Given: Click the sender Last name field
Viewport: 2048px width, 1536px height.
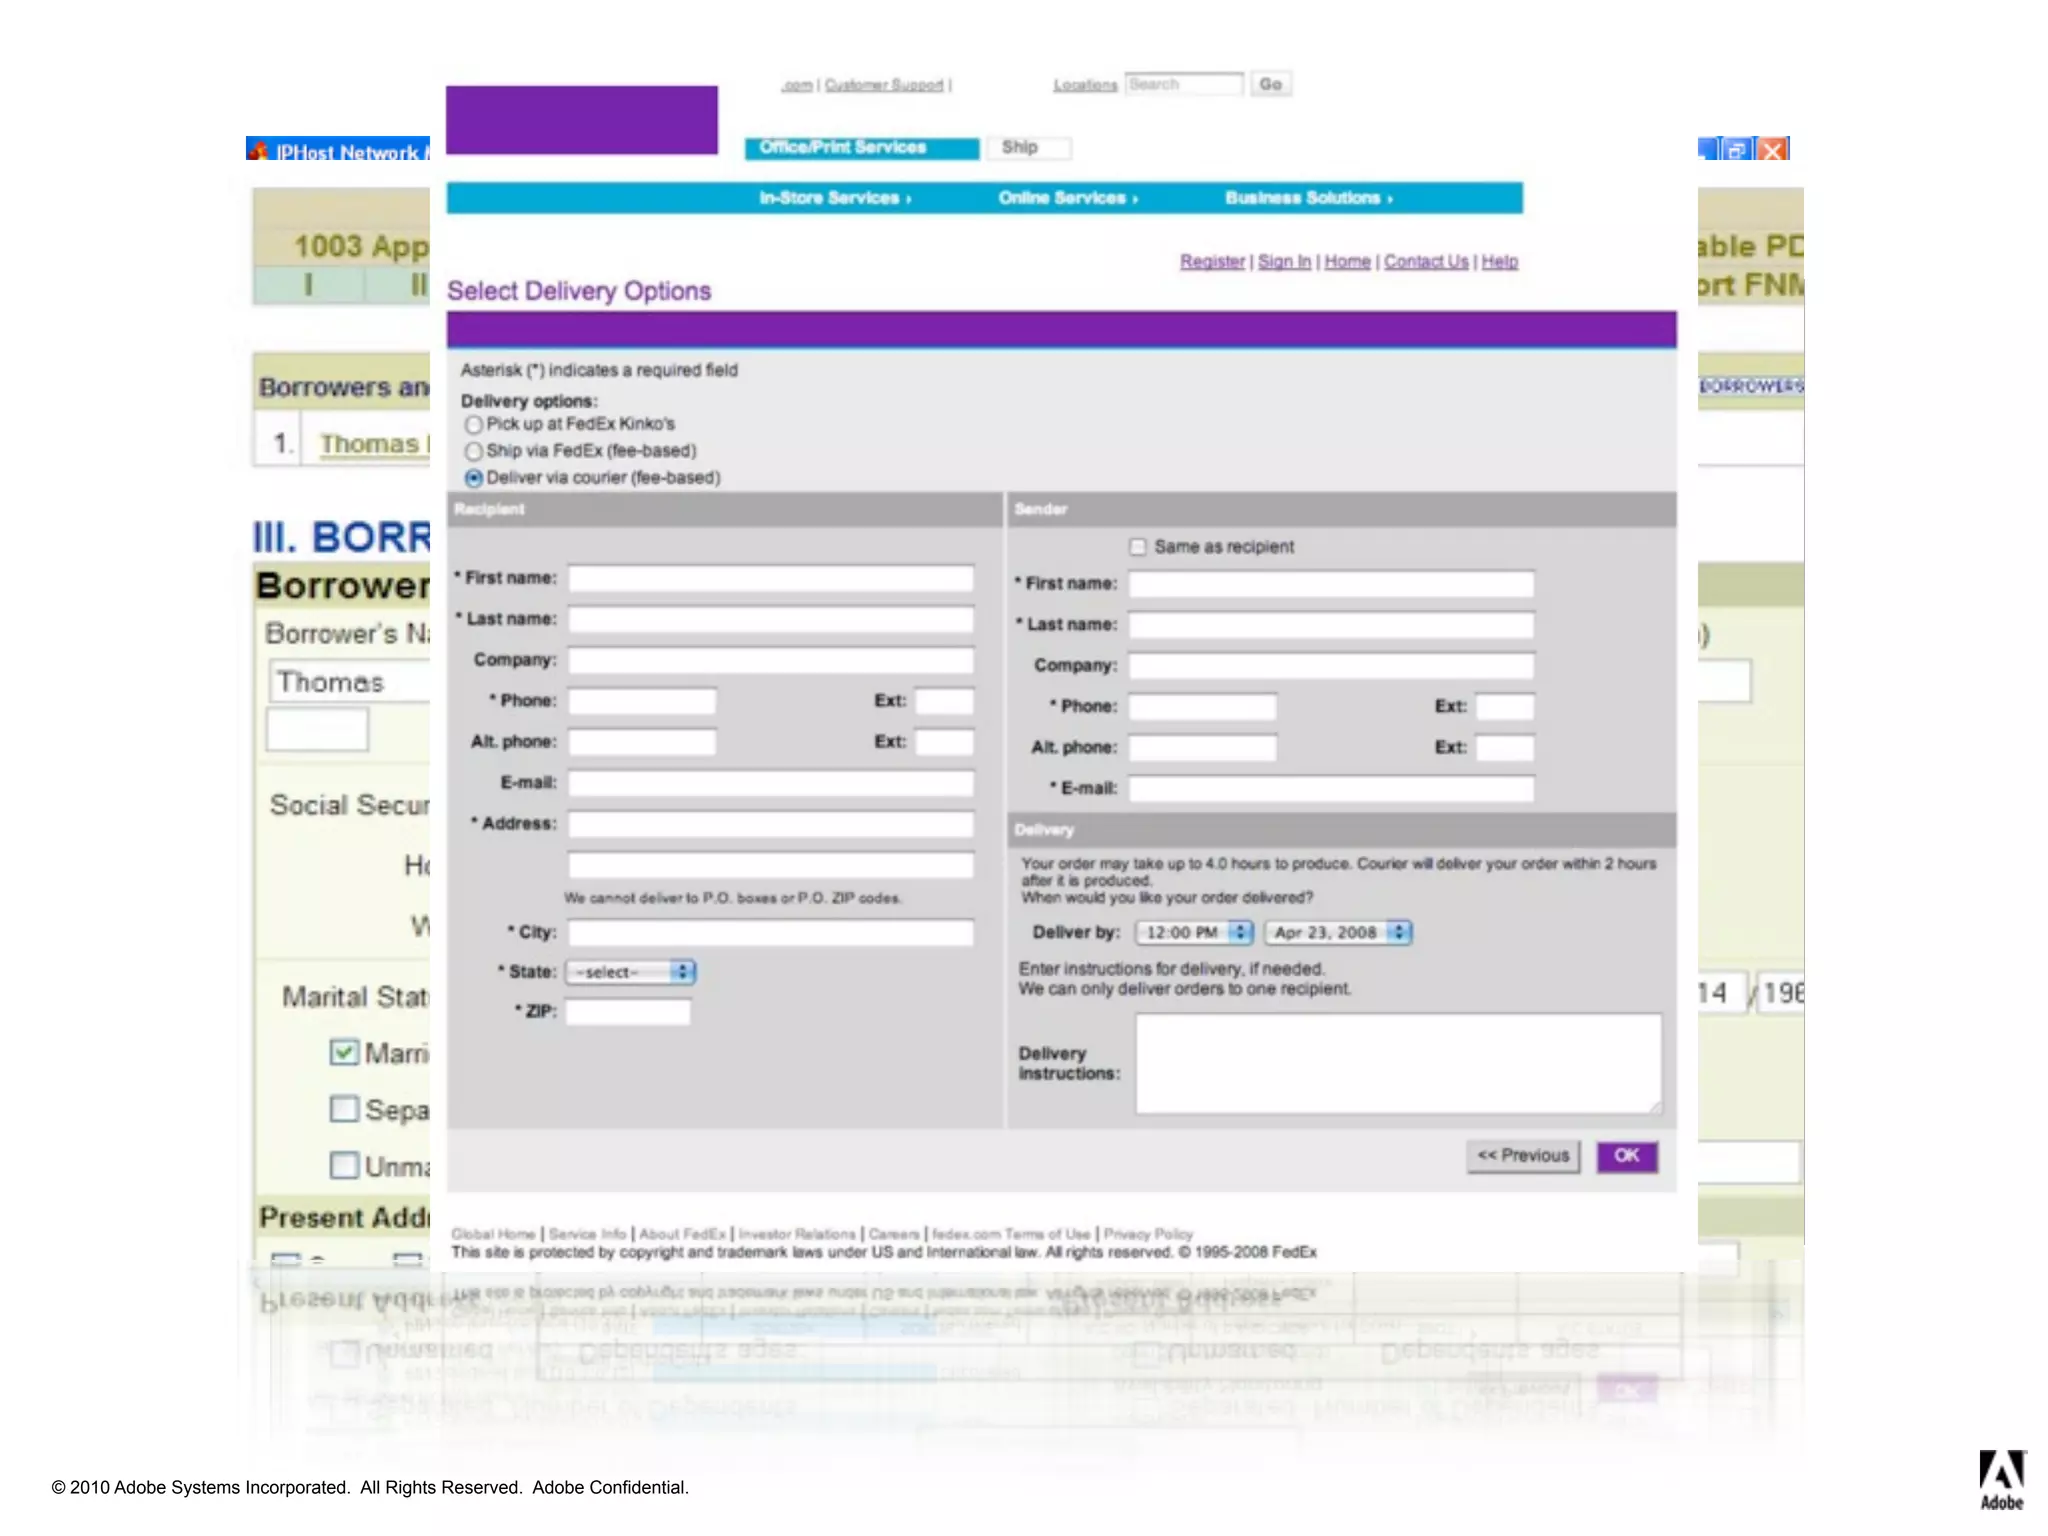Looking at the screenshot, I should (1331, 626).
